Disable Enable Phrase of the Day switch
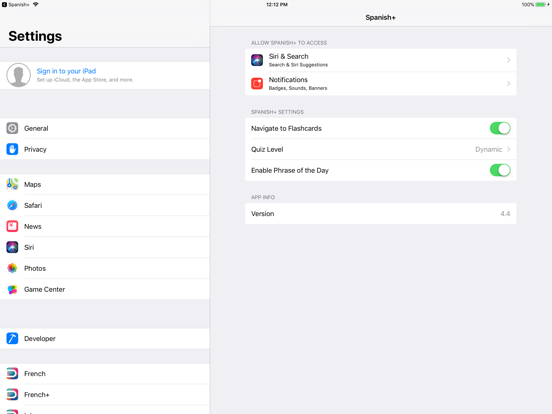Screen dimensions: 552x414 click(500, 170)
